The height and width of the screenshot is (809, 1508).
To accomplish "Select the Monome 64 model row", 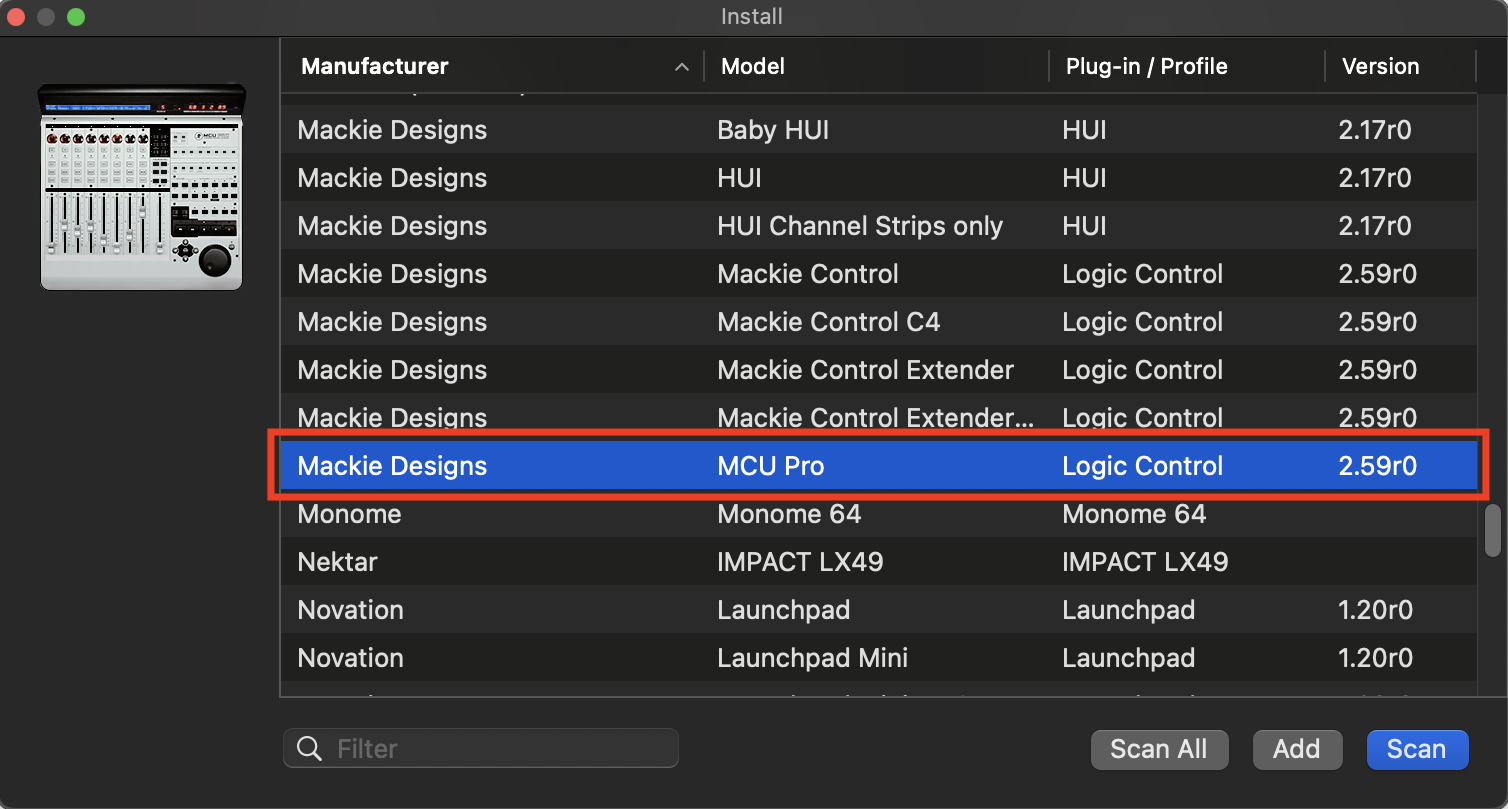I will coord(878,514).
